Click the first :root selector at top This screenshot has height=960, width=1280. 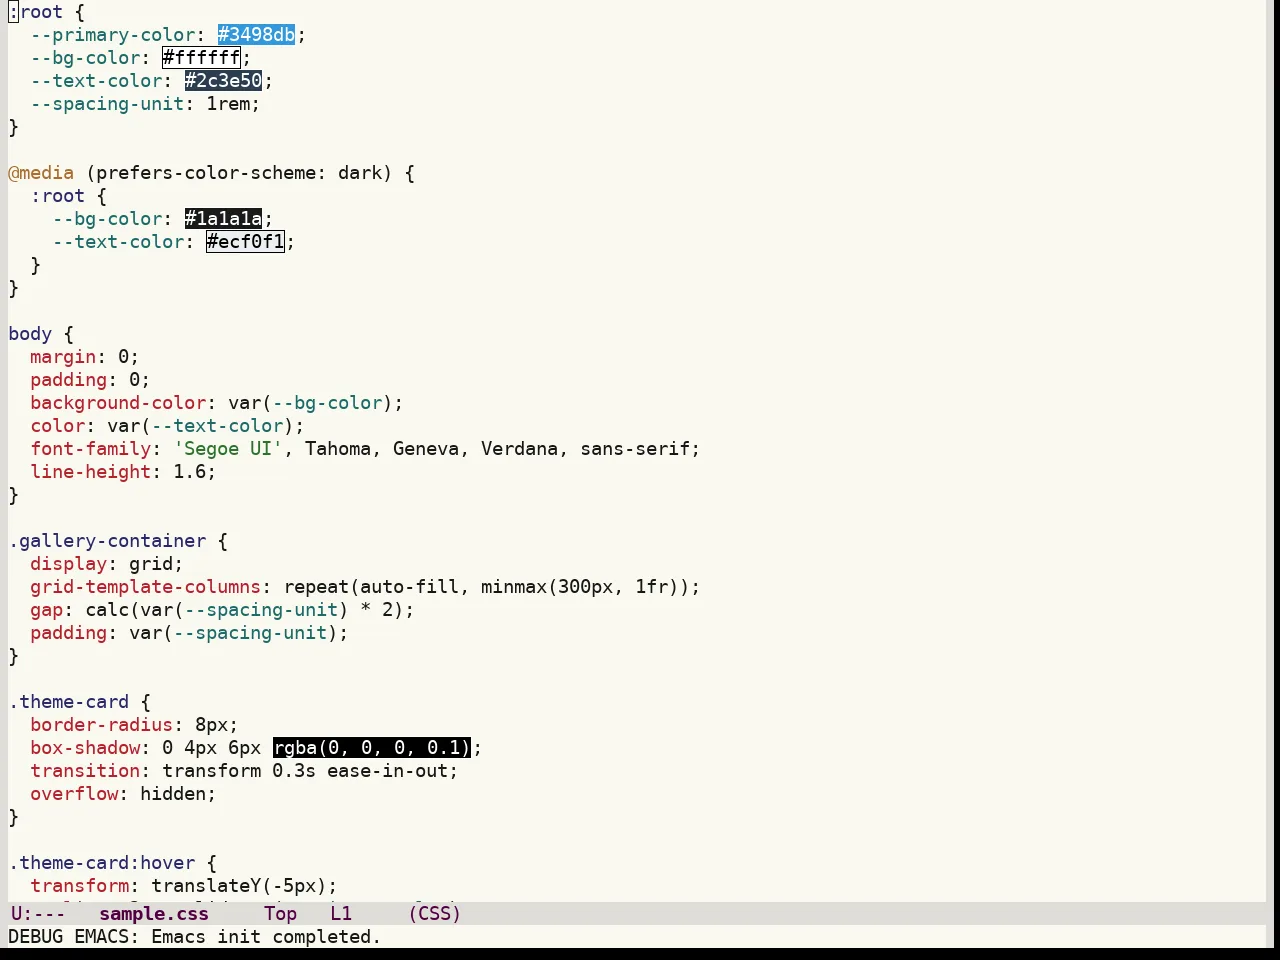[36, 12]
